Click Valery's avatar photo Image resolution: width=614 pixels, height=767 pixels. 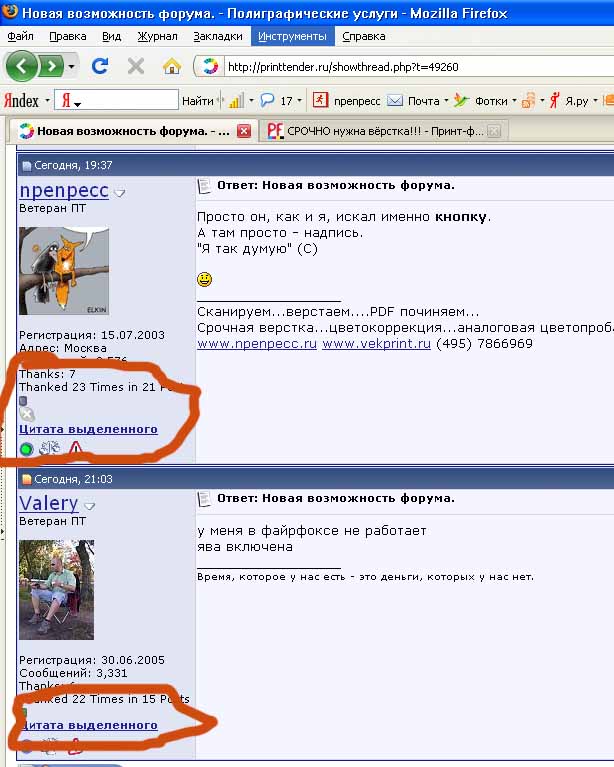click(57, 590)
